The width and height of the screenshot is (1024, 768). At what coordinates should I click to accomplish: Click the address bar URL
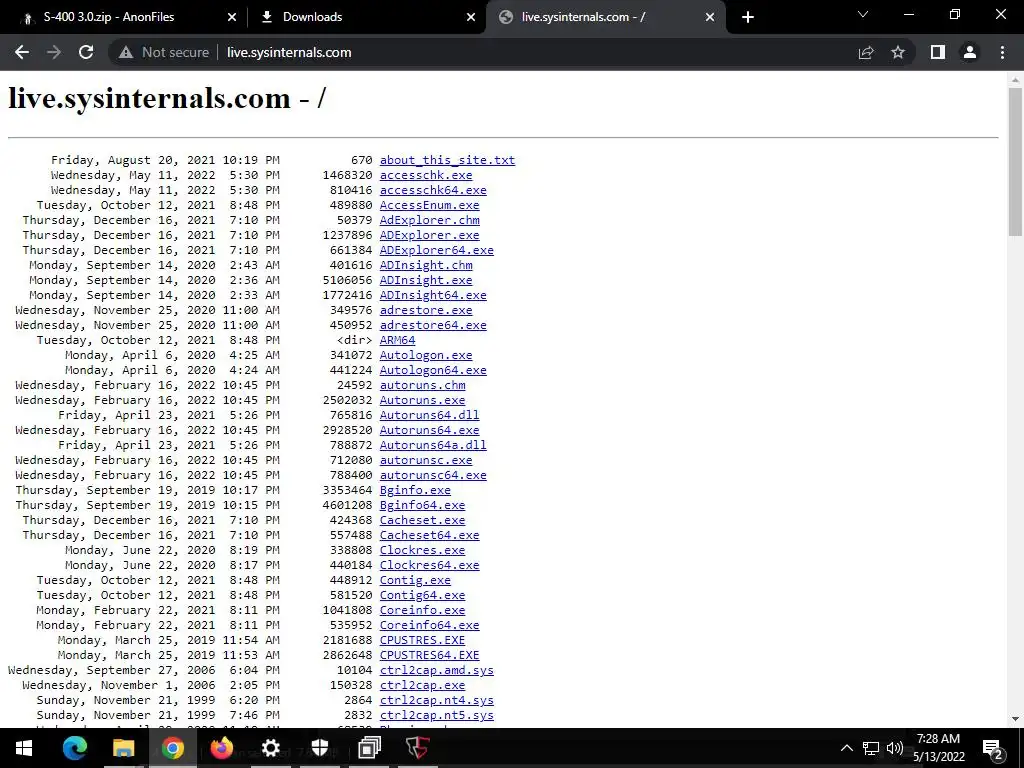point(289,52)
